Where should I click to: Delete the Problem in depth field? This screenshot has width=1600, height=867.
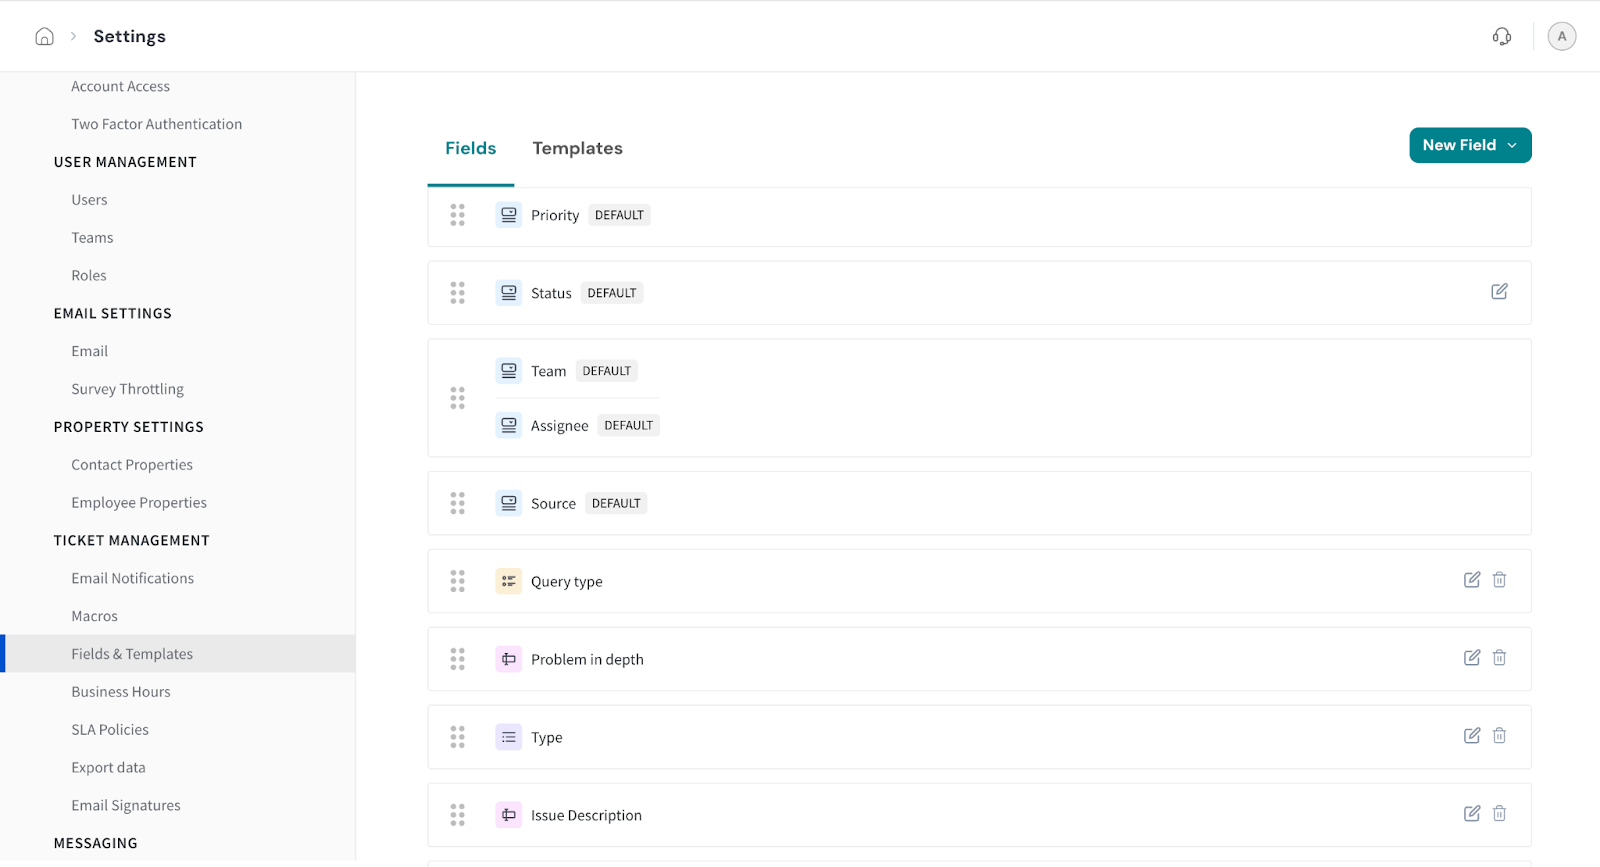pos(1499,658)
